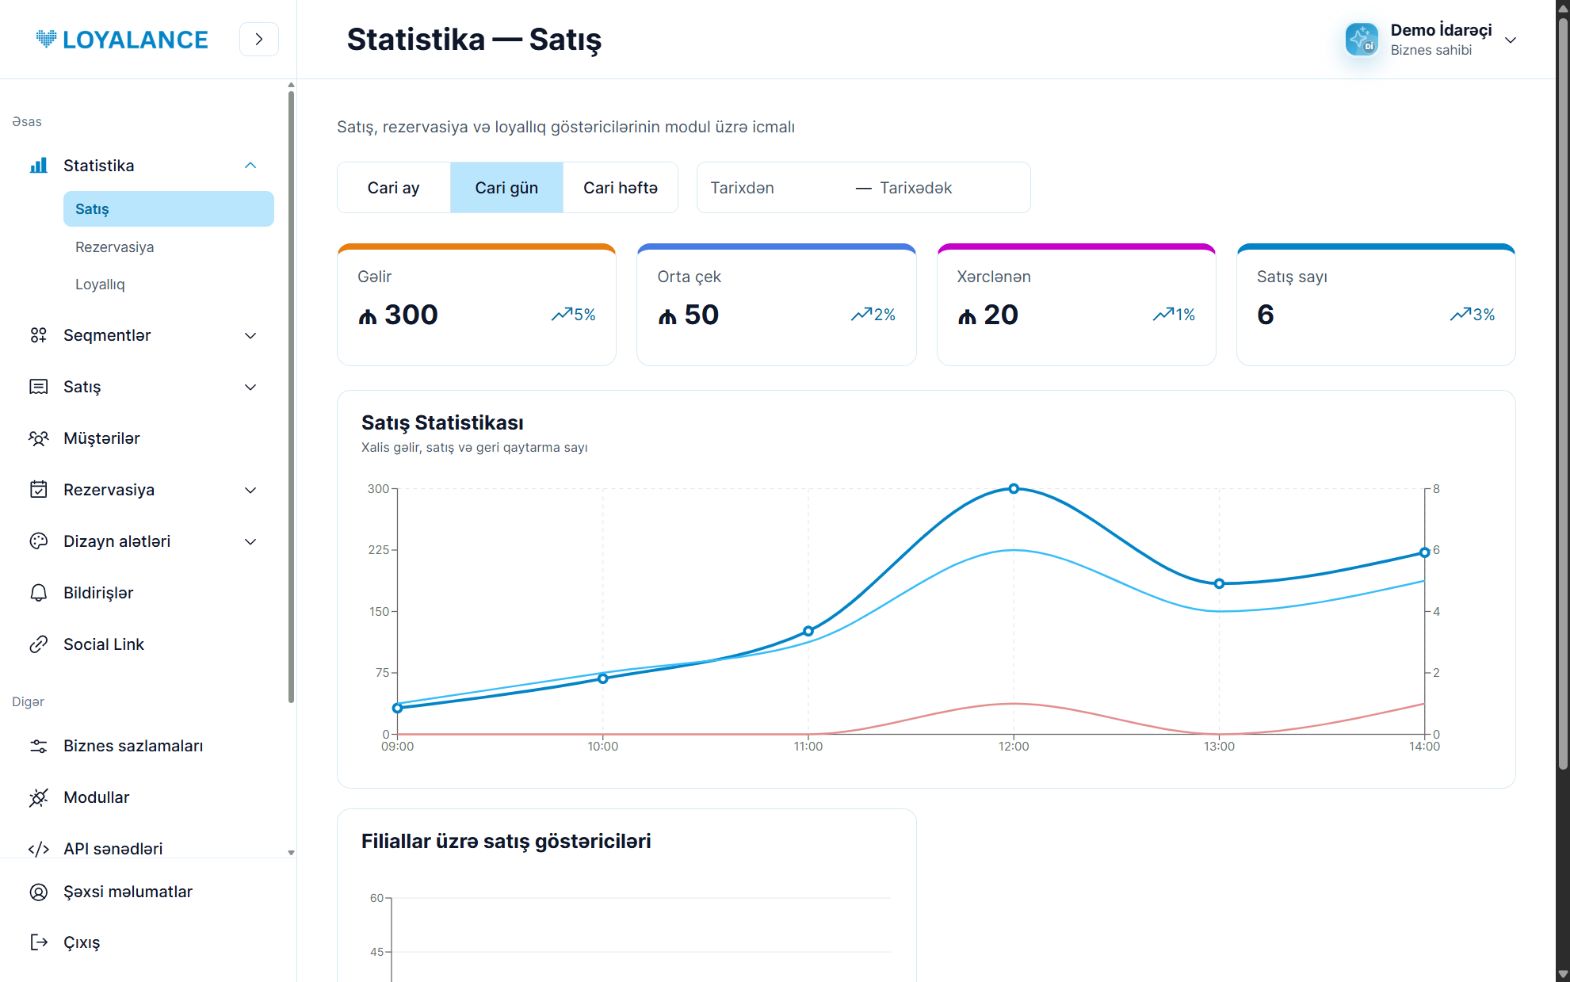Click the Statistika bar chart icon

point(38,165)
